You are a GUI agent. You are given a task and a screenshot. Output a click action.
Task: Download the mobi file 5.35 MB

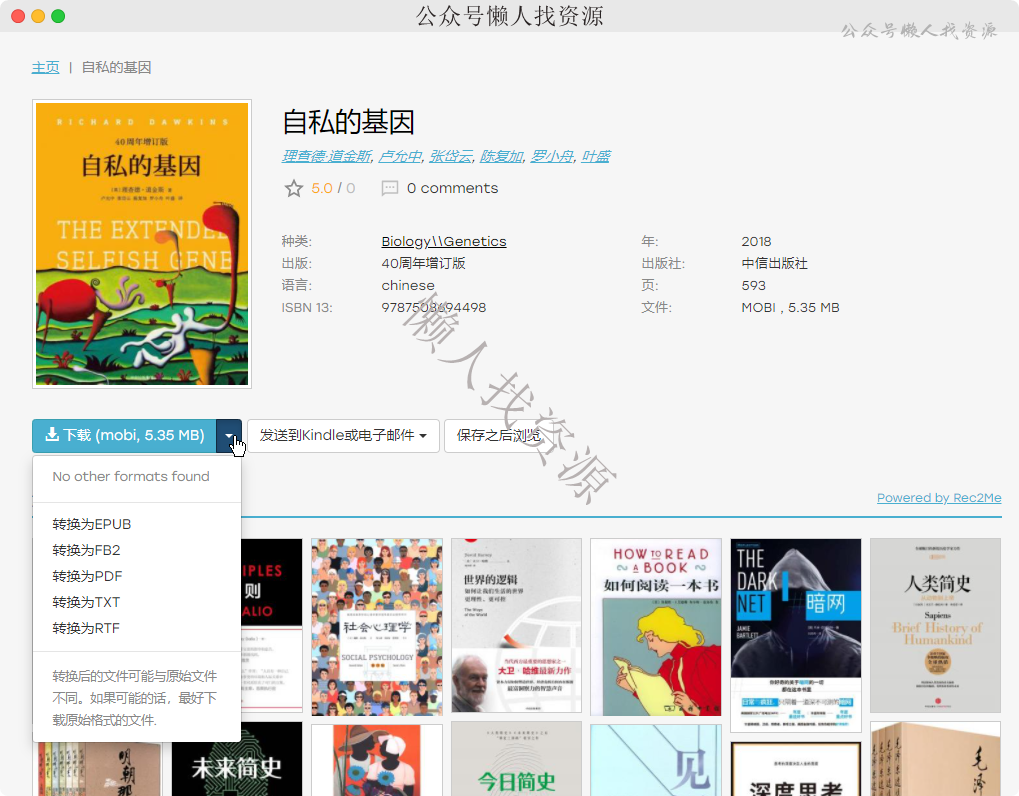(x=125, y=435)
